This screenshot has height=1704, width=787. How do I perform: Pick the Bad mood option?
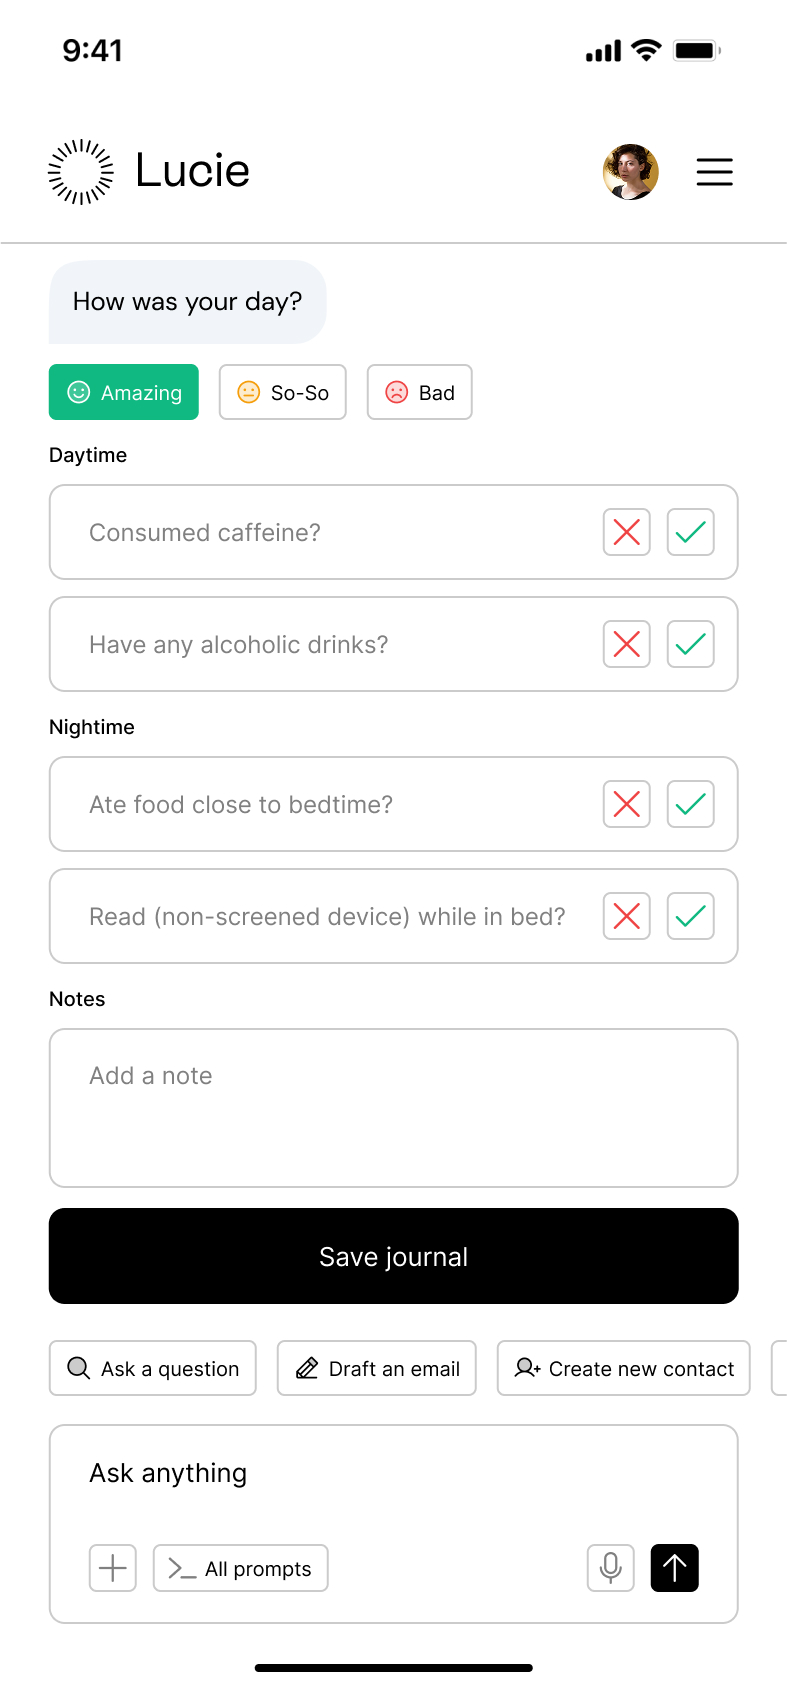tap(419, 392)
